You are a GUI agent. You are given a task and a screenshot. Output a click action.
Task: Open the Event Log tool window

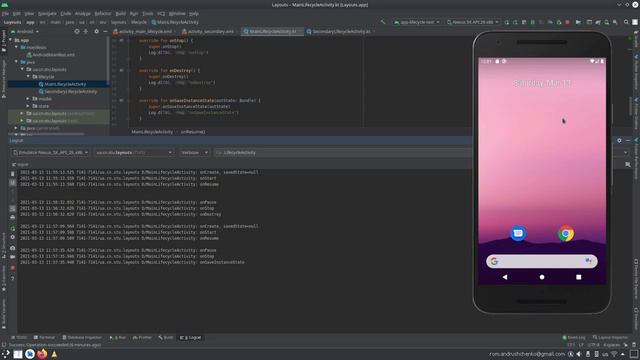point(574,338)
